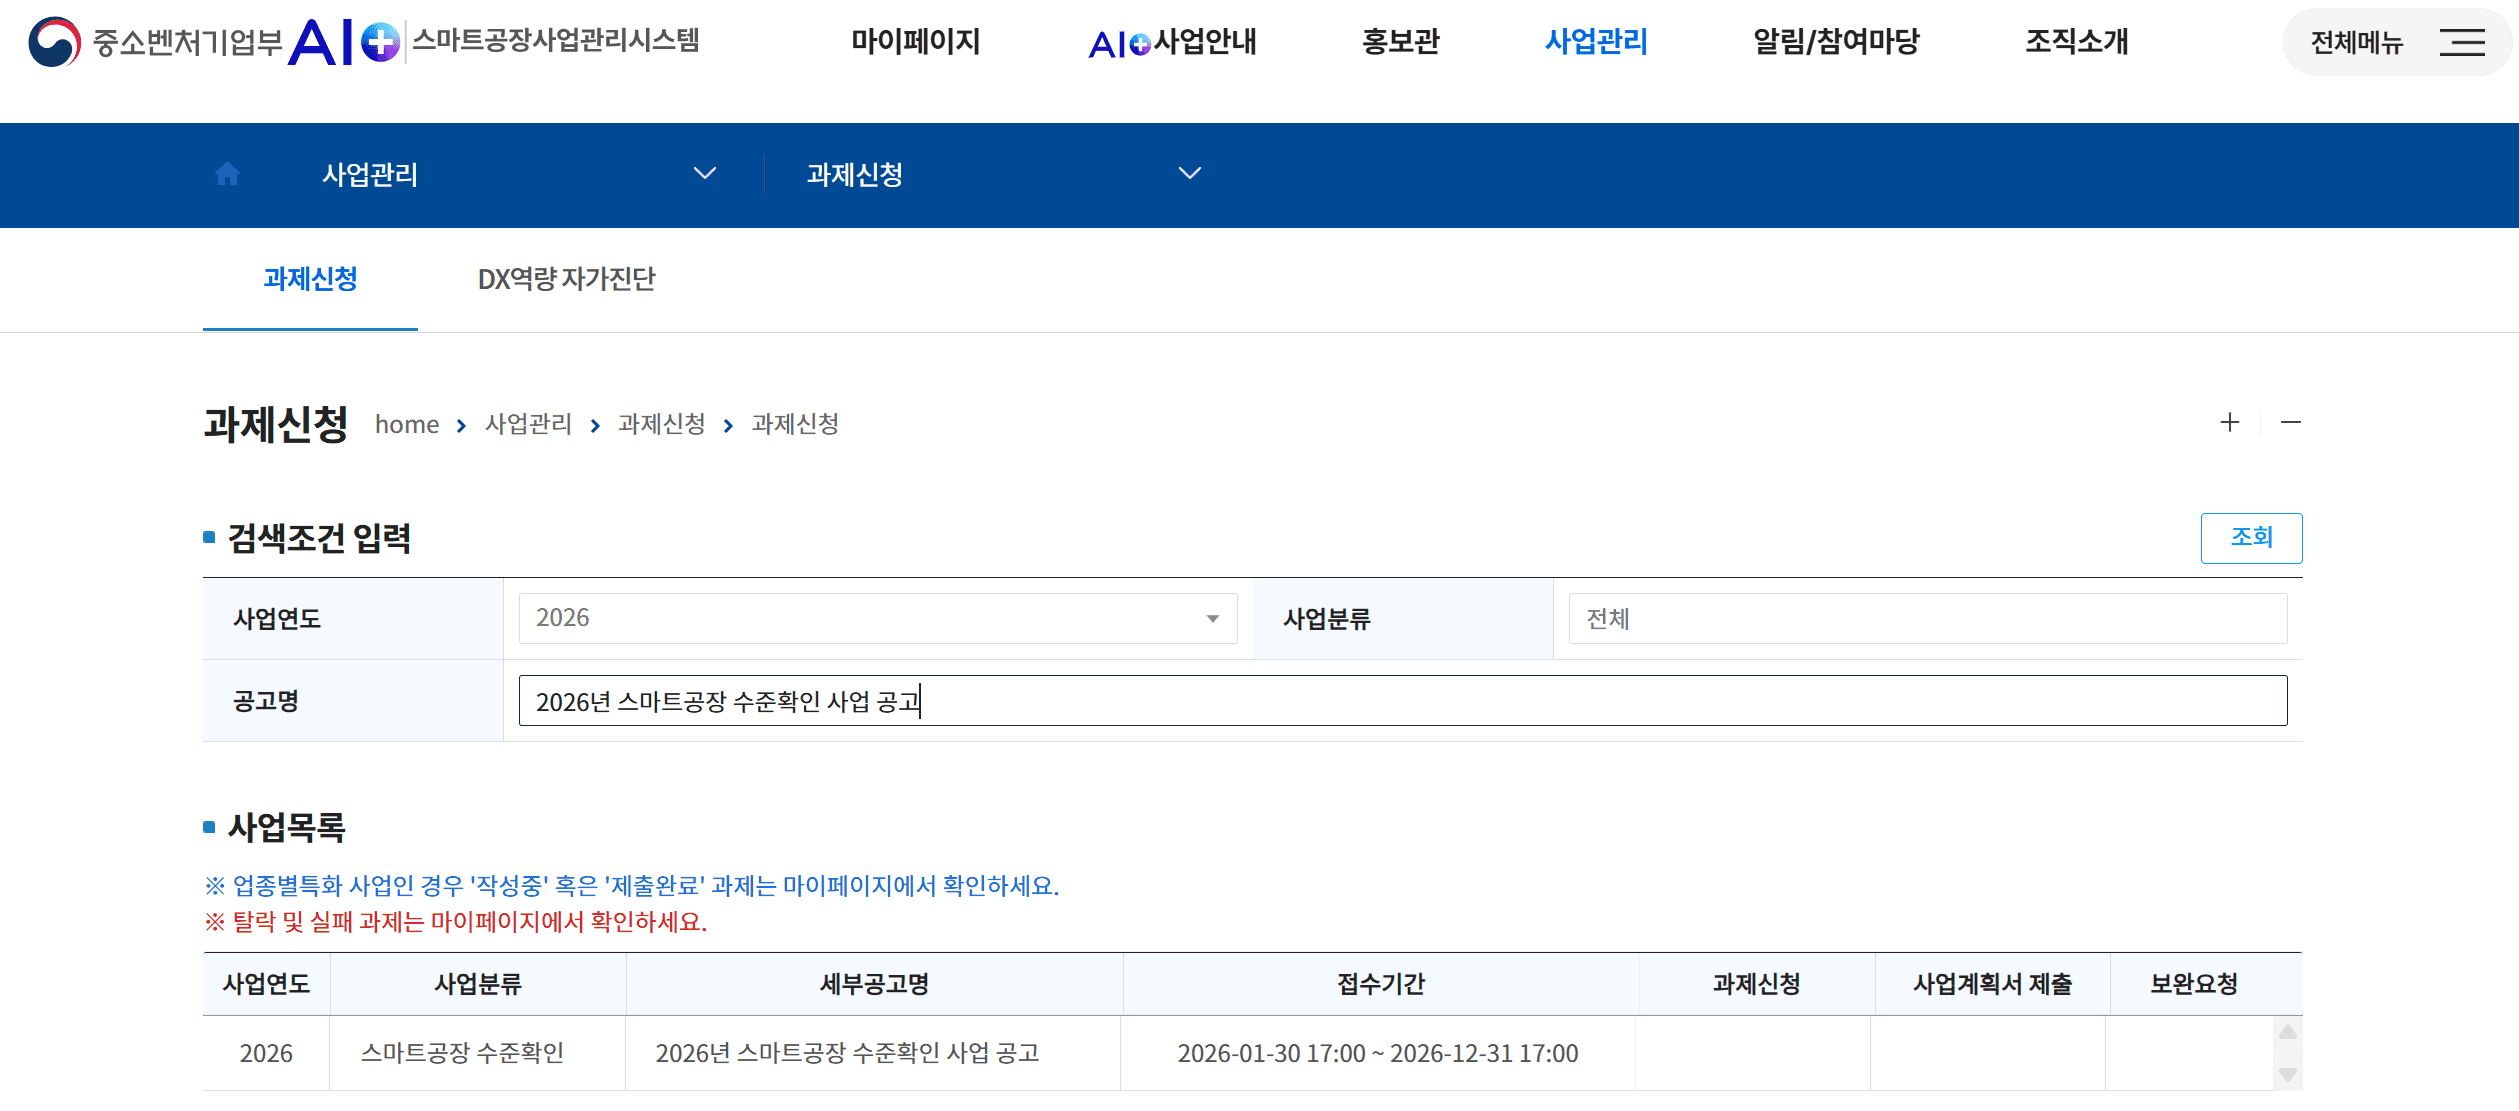Screen dimensions: 2519x1111
Task: Open the 전체메뉴 hamburger icon
Action: pos(2461,42)
